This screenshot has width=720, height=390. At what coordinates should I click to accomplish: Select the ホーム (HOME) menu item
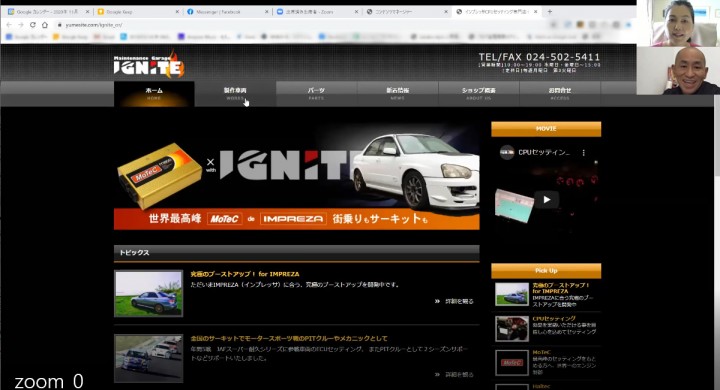click(154, 94)
